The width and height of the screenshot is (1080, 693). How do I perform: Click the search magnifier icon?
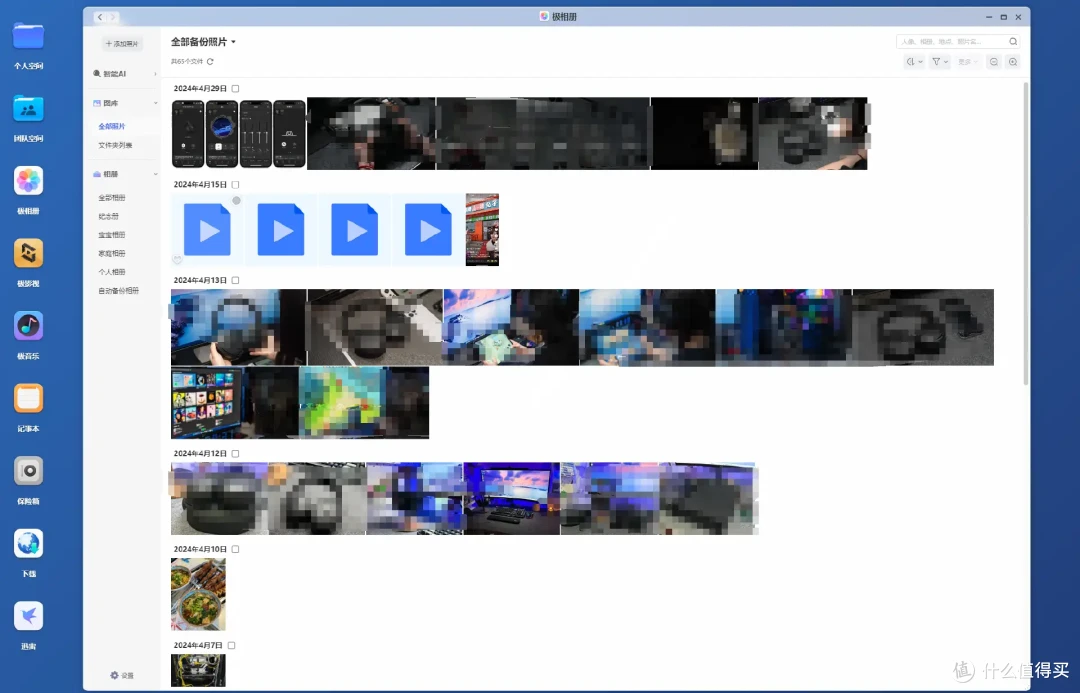point(1013,41)
